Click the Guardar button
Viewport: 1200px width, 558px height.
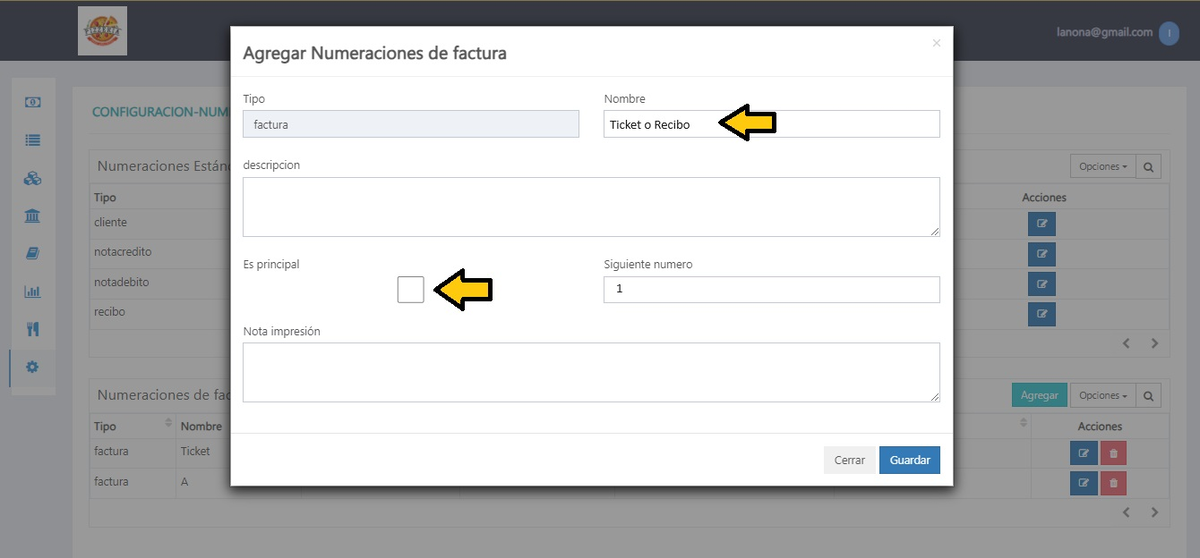(909, 460)
